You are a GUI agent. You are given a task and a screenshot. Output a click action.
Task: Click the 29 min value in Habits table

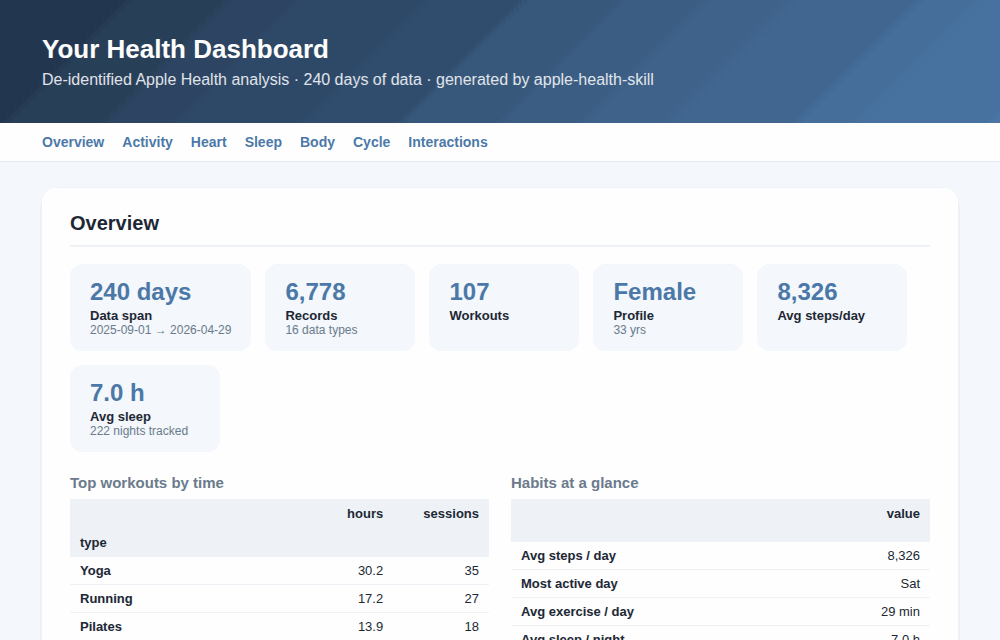coord(900,612)
